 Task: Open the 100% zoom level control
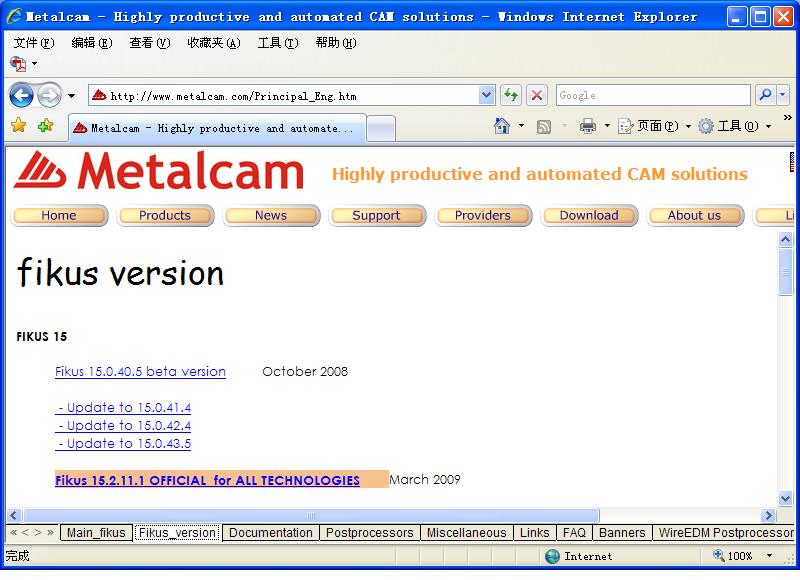click(x=742, y=556)
